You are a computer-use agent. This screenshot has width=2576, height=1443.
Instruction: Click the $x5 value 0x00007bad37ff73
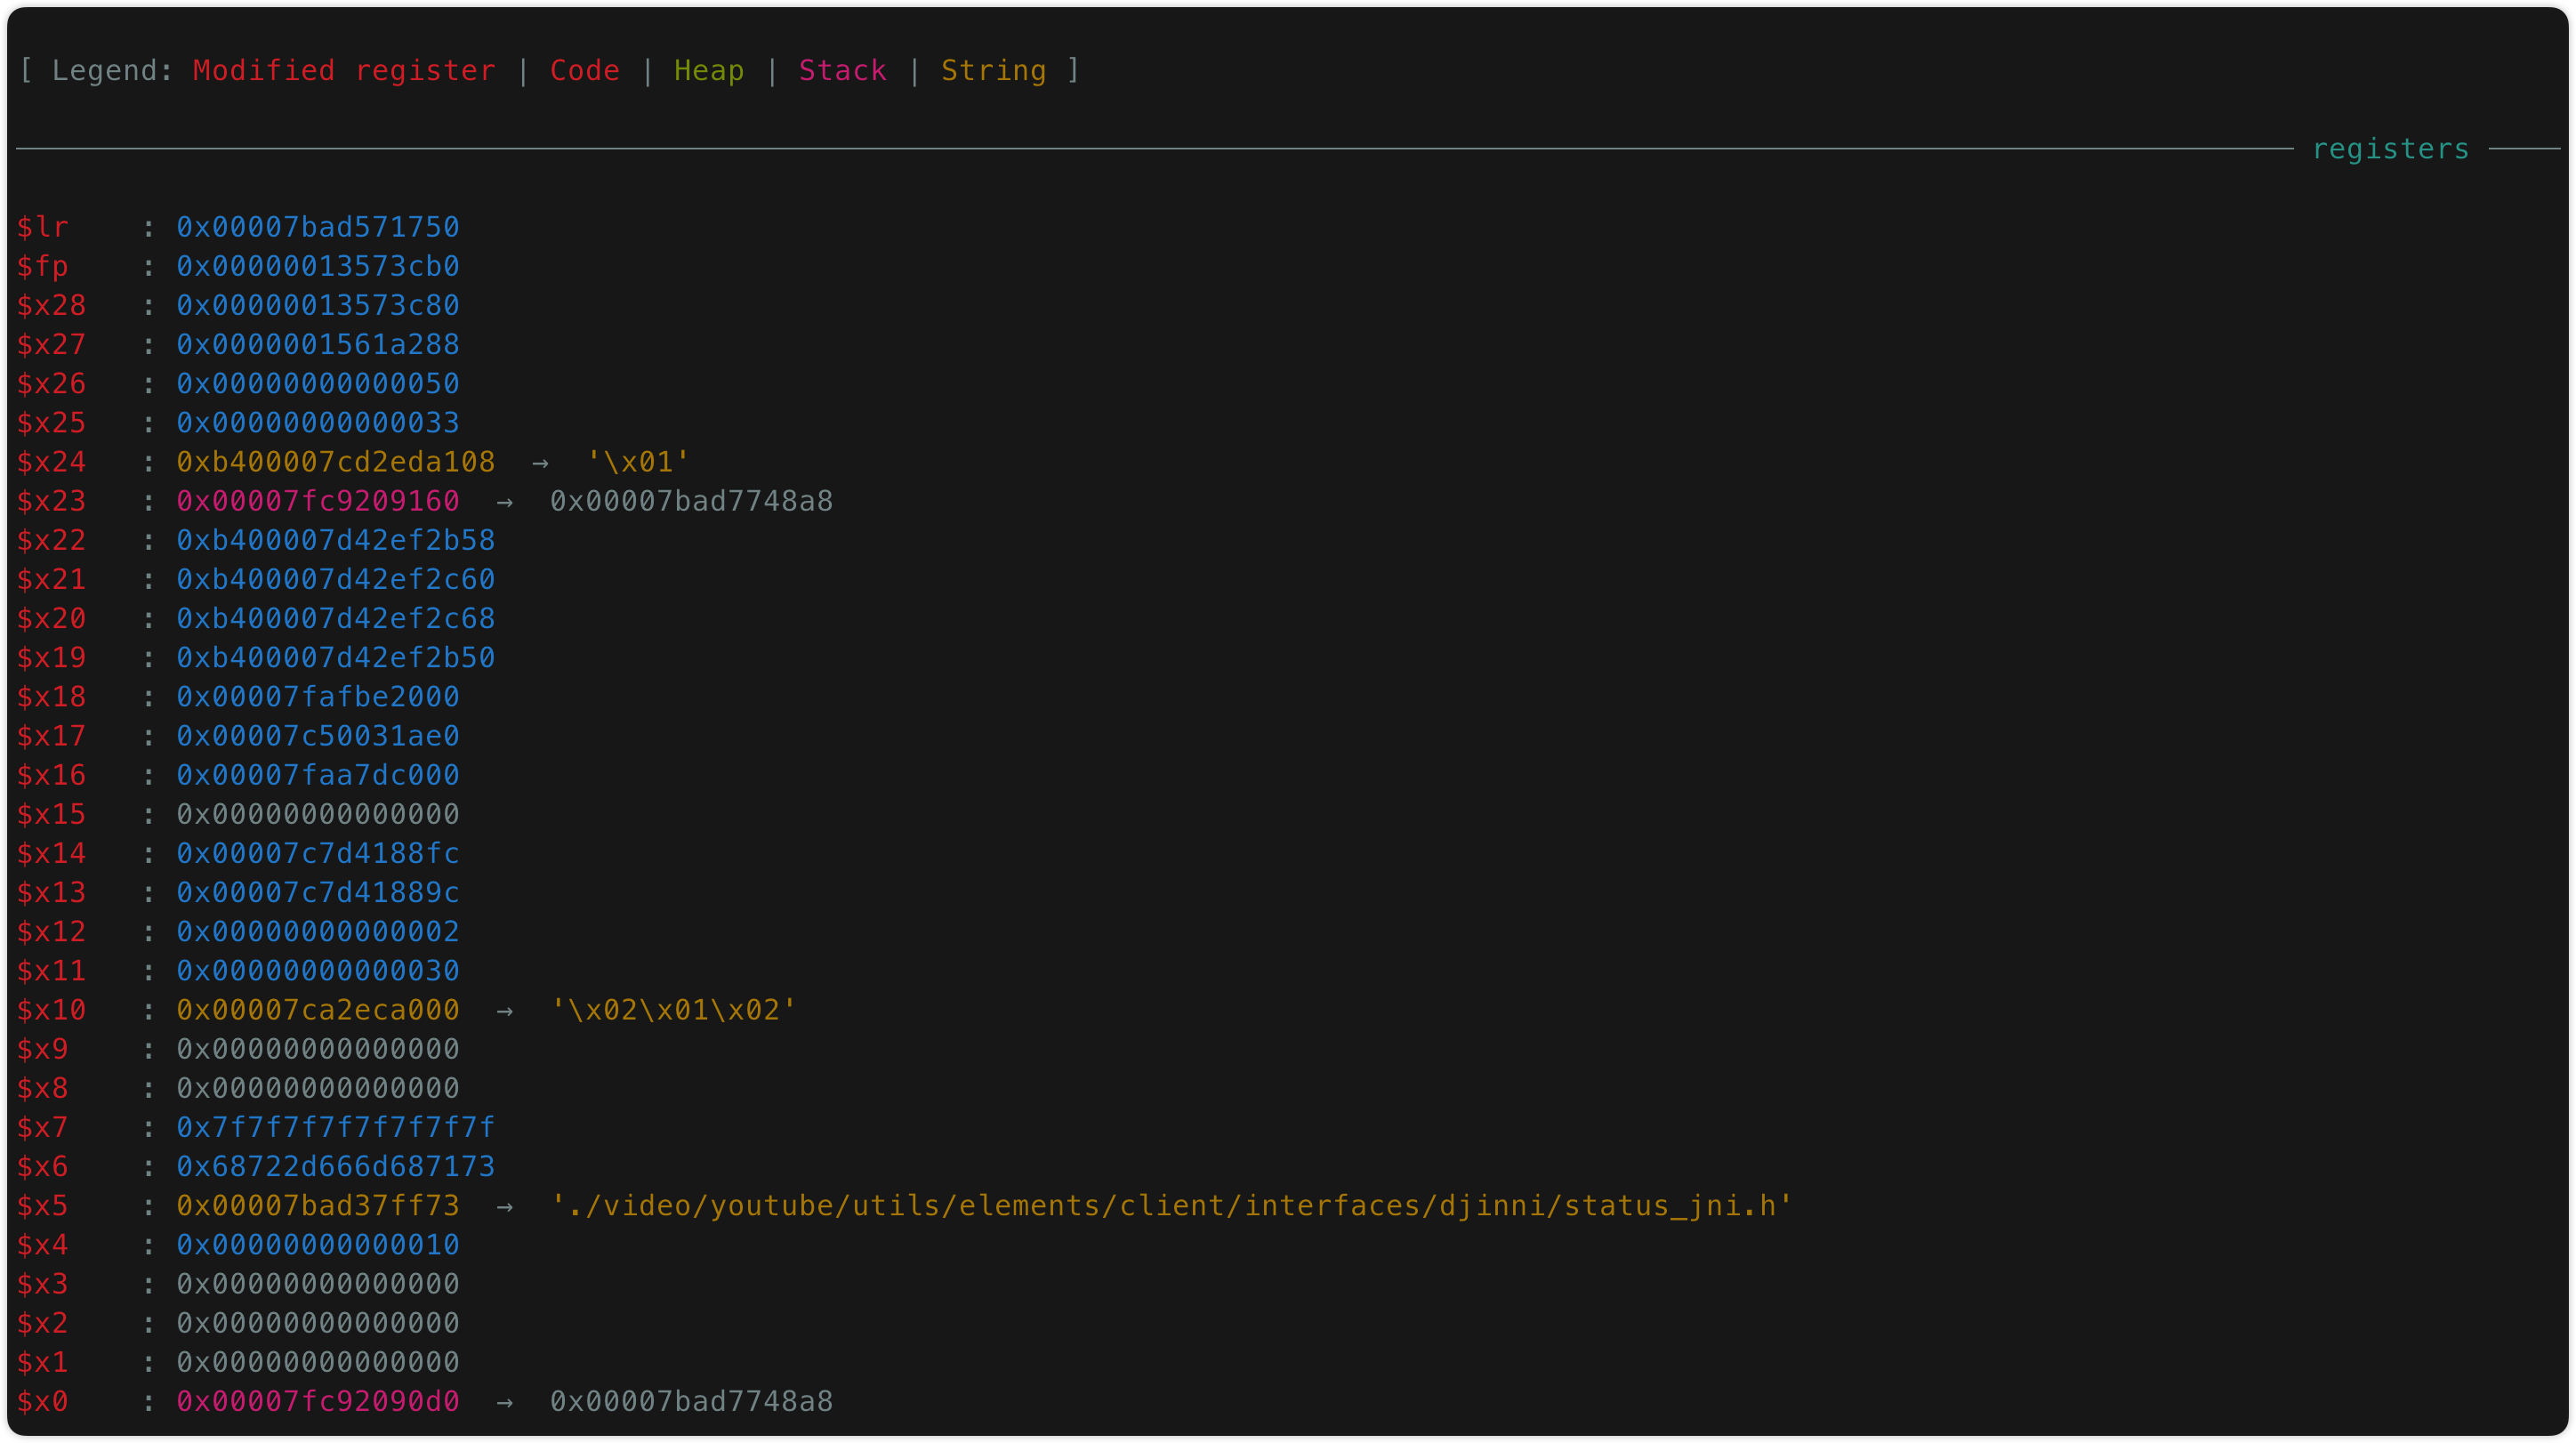[x=318, y=1206]
